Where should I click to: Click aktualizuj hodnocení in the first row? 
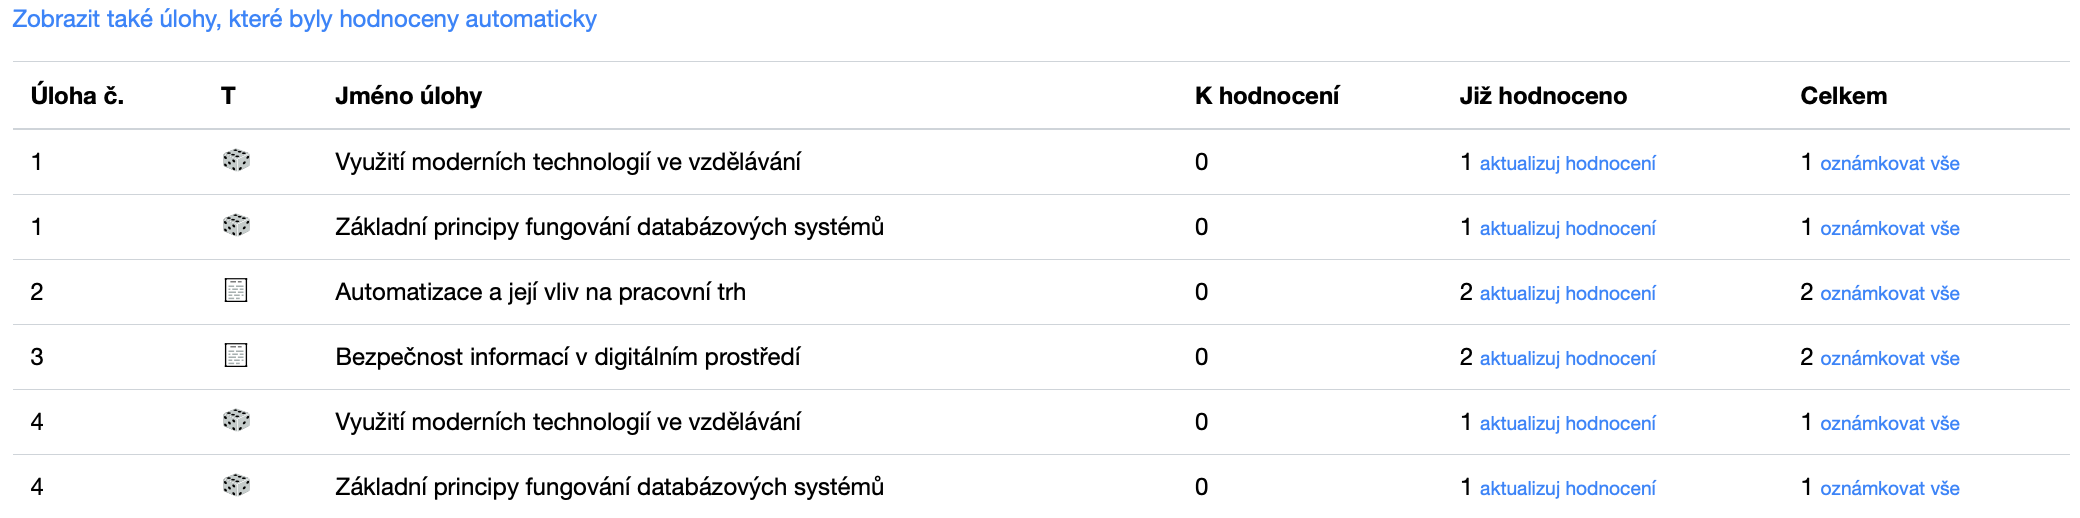[x=1567, y=163]
